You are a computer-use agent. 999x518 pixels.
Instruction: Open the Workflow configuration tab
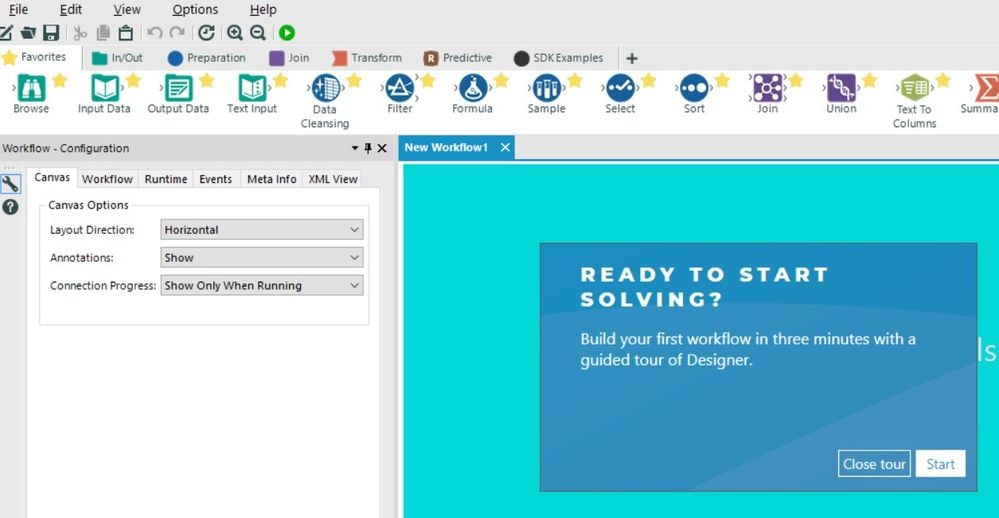coord(107,179)
